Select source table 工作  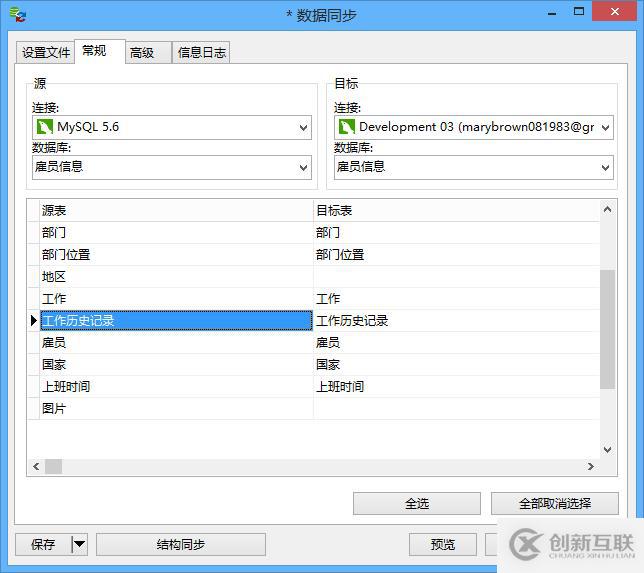click(177, 299)
